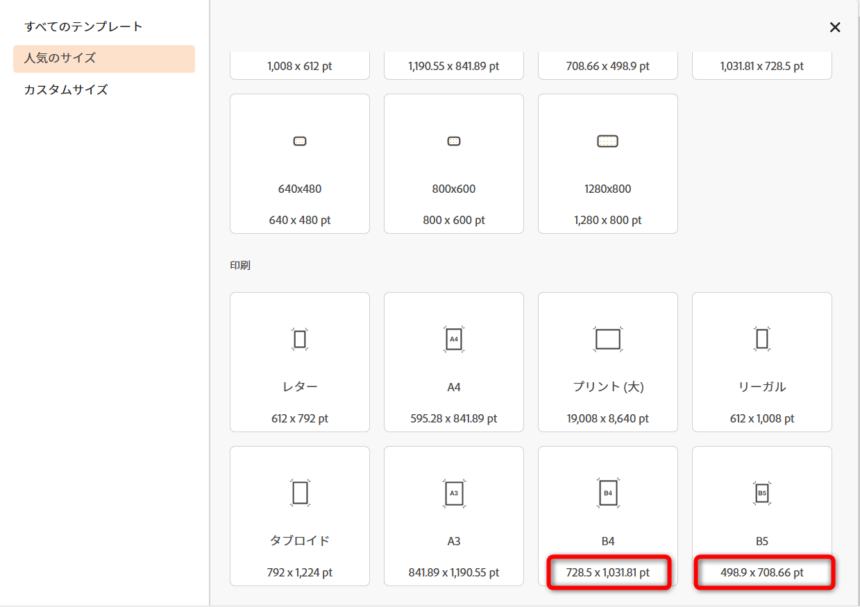Close the template size dialog
Viewport: 860px width, 607px height.
(x=835, y=28)
